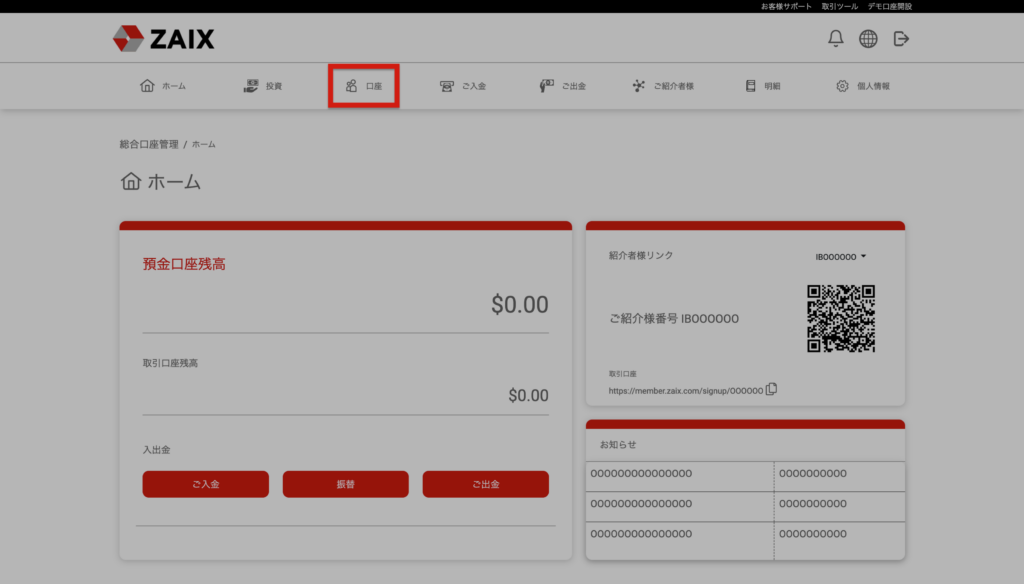Click the デモ口座開設 link
The width and height of the screenshot is (1024, 584).
[x=889, y=6]
